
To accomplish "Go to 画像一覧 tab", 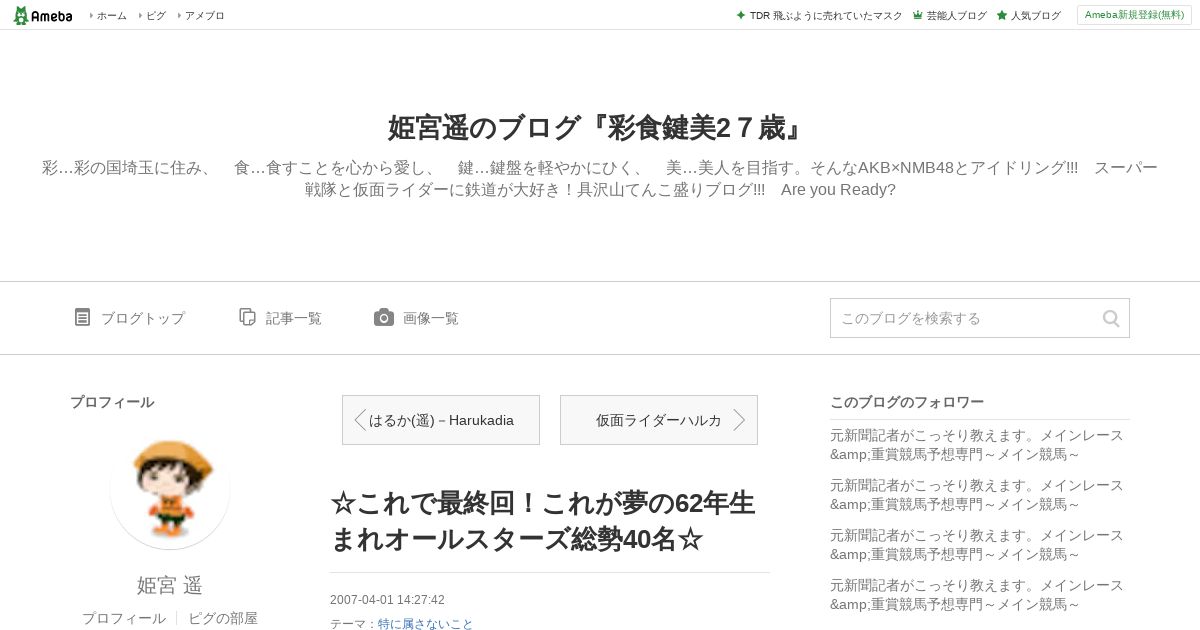I will point(417,318).
